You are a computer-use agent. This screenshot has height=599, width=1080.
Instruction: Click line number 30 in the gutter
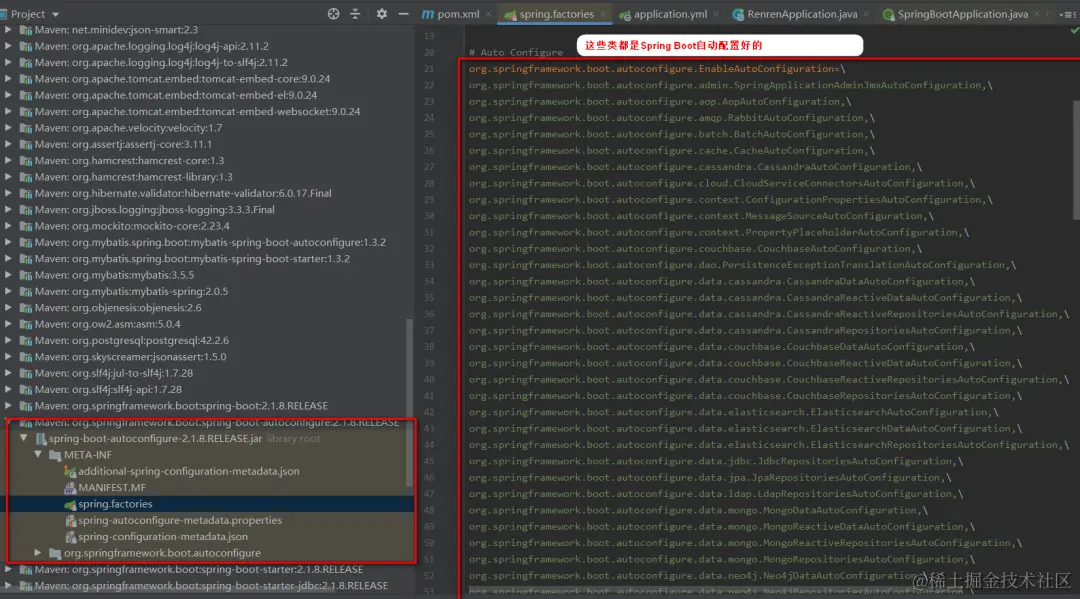pos(429,216)
